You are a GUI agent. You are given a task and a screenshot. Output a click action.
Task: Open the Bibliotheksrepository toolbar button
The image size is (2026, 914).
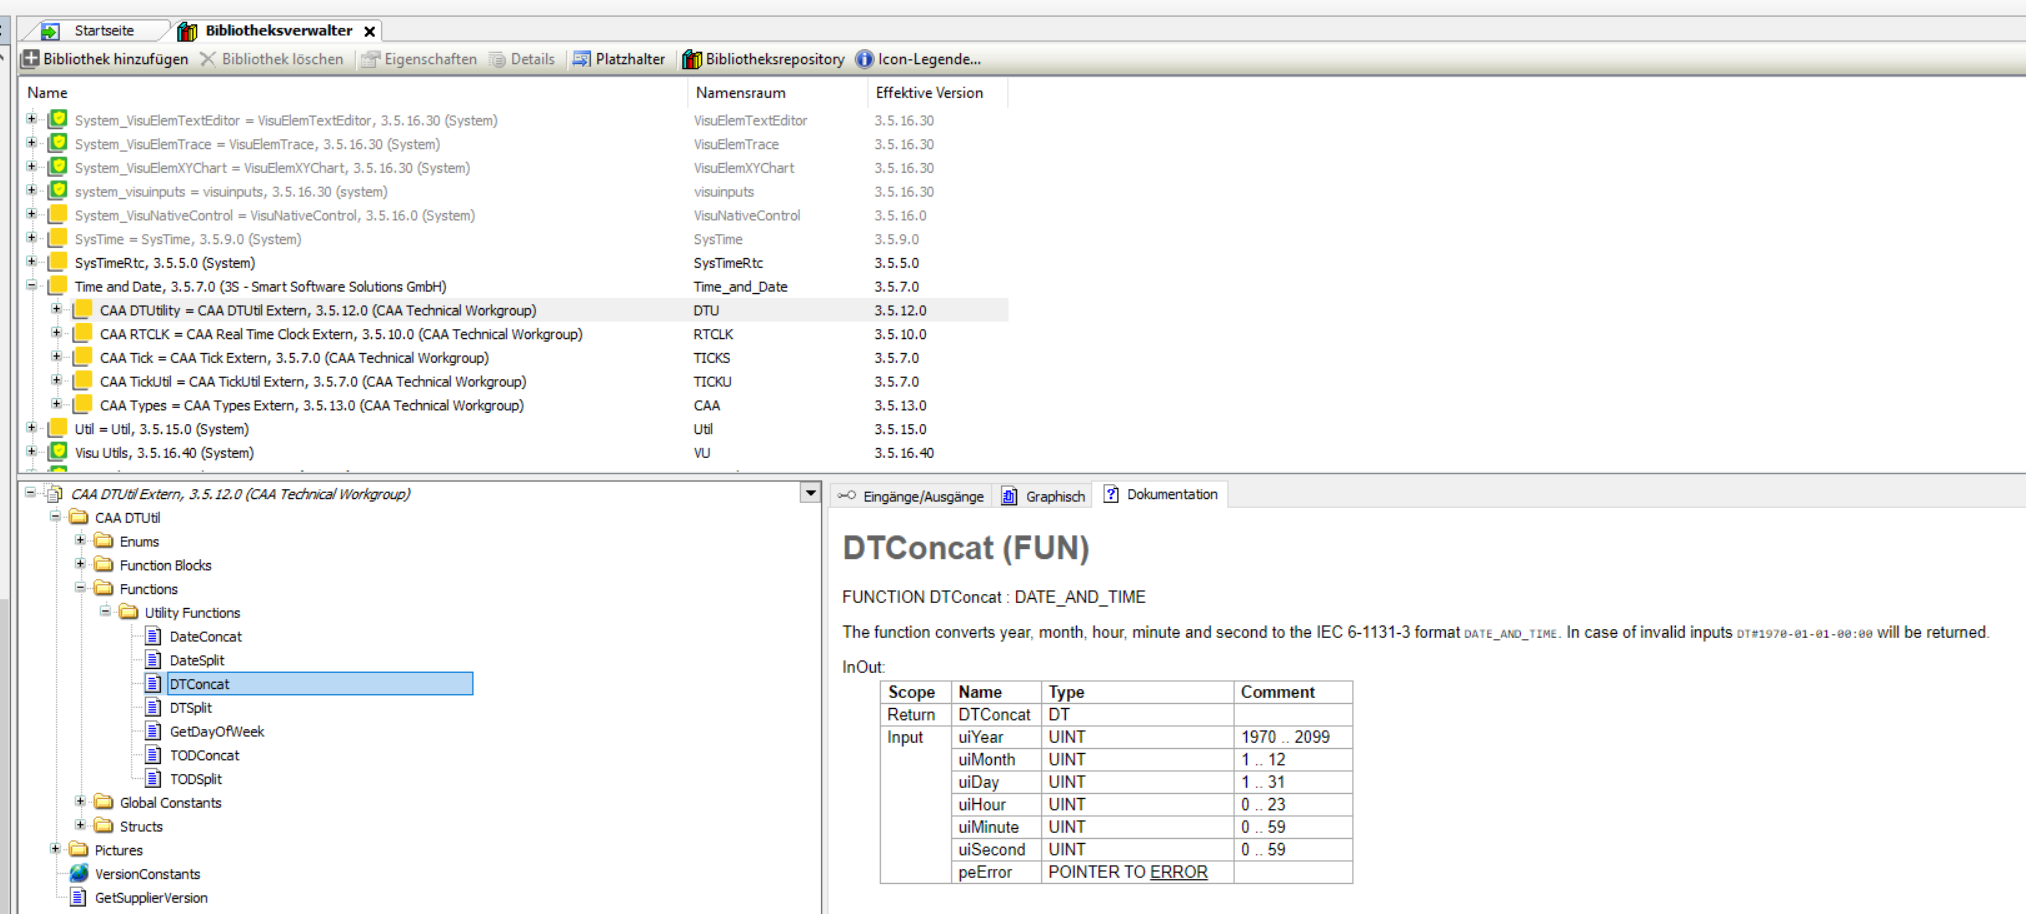click(762, 59)
